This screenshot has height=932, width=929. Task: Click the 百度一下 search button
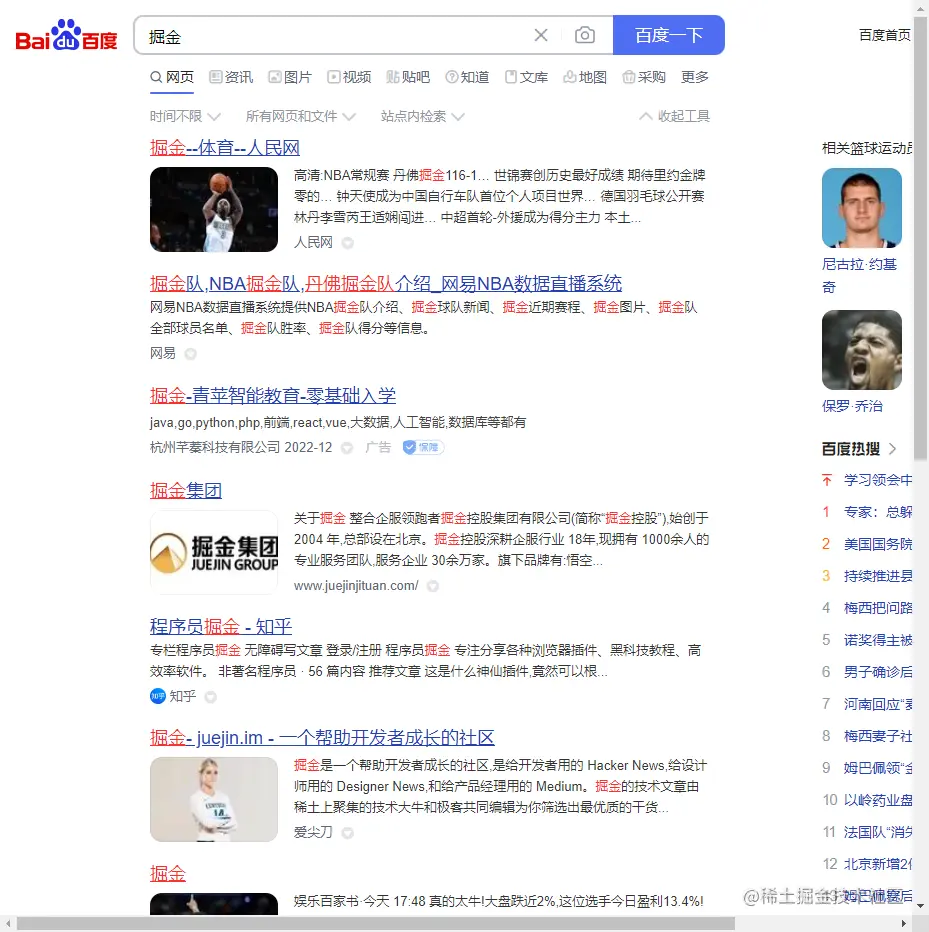669,36
